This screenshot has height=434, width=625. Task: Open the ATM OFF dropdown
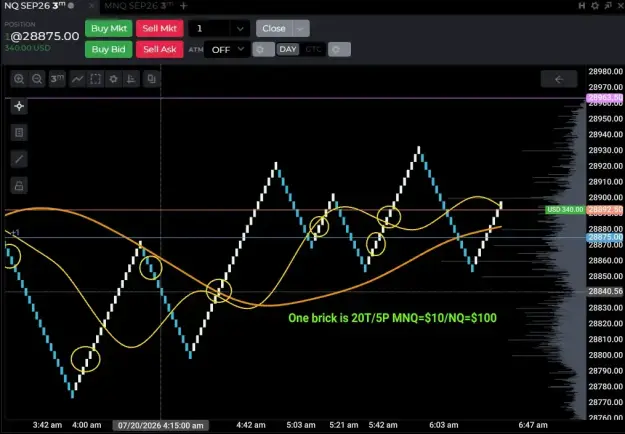coord(227,49)
